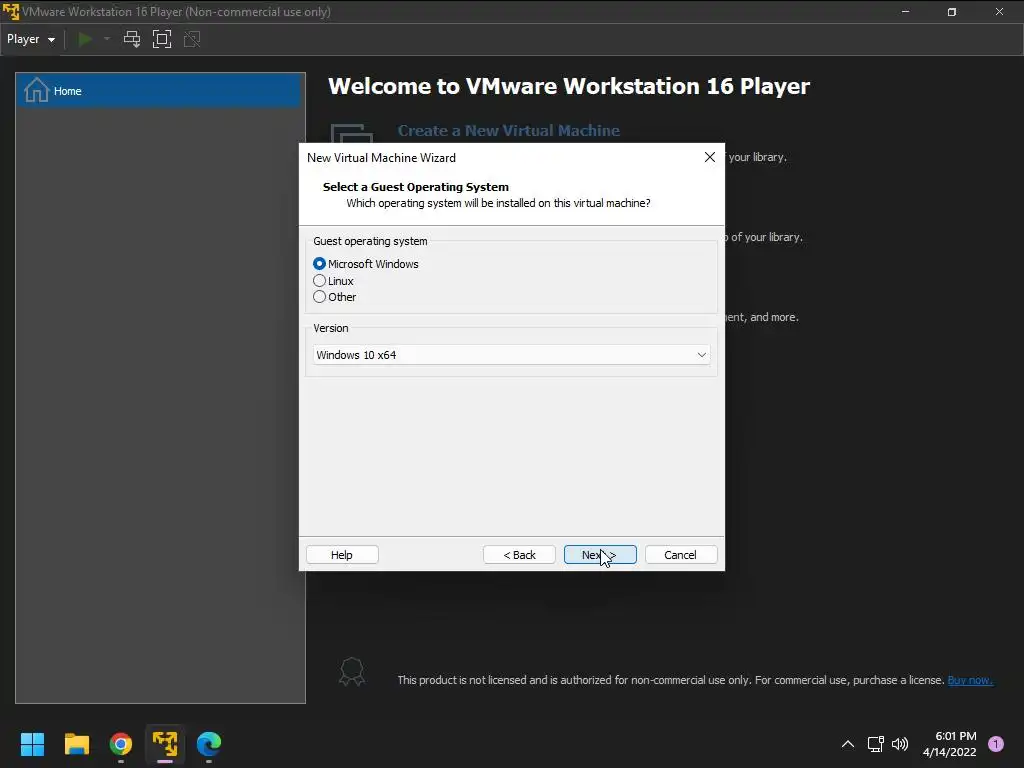Click the Unity mode toolbar icon
Screen dimensions: 1024x768
click(x=192, y=39)
